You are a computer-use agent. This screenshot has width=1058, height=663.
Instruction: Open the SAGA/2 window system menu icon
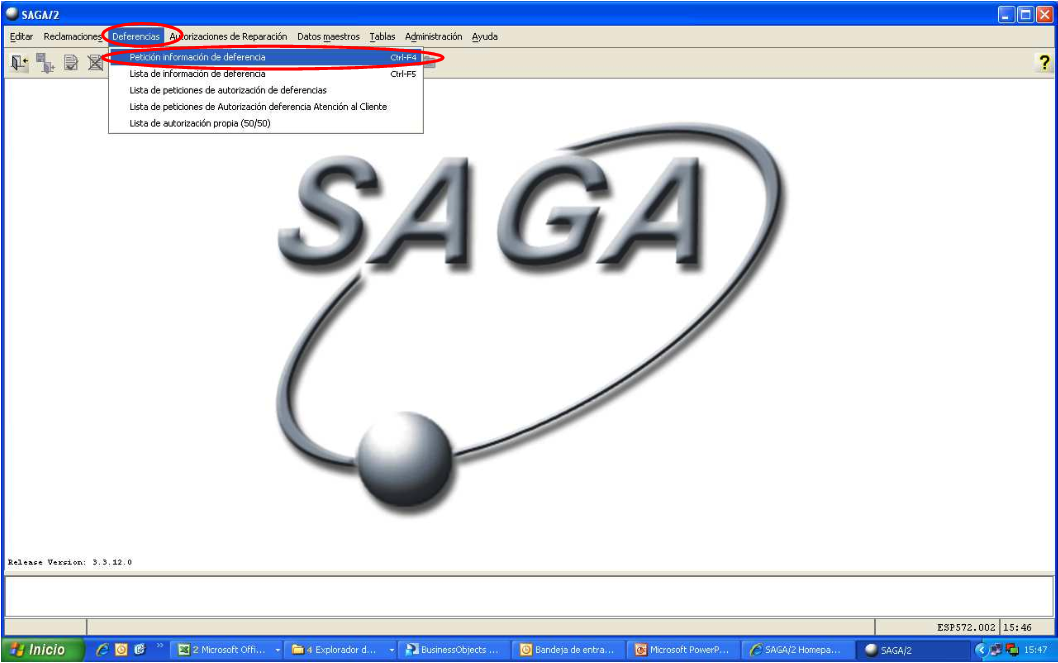[12, 14]
